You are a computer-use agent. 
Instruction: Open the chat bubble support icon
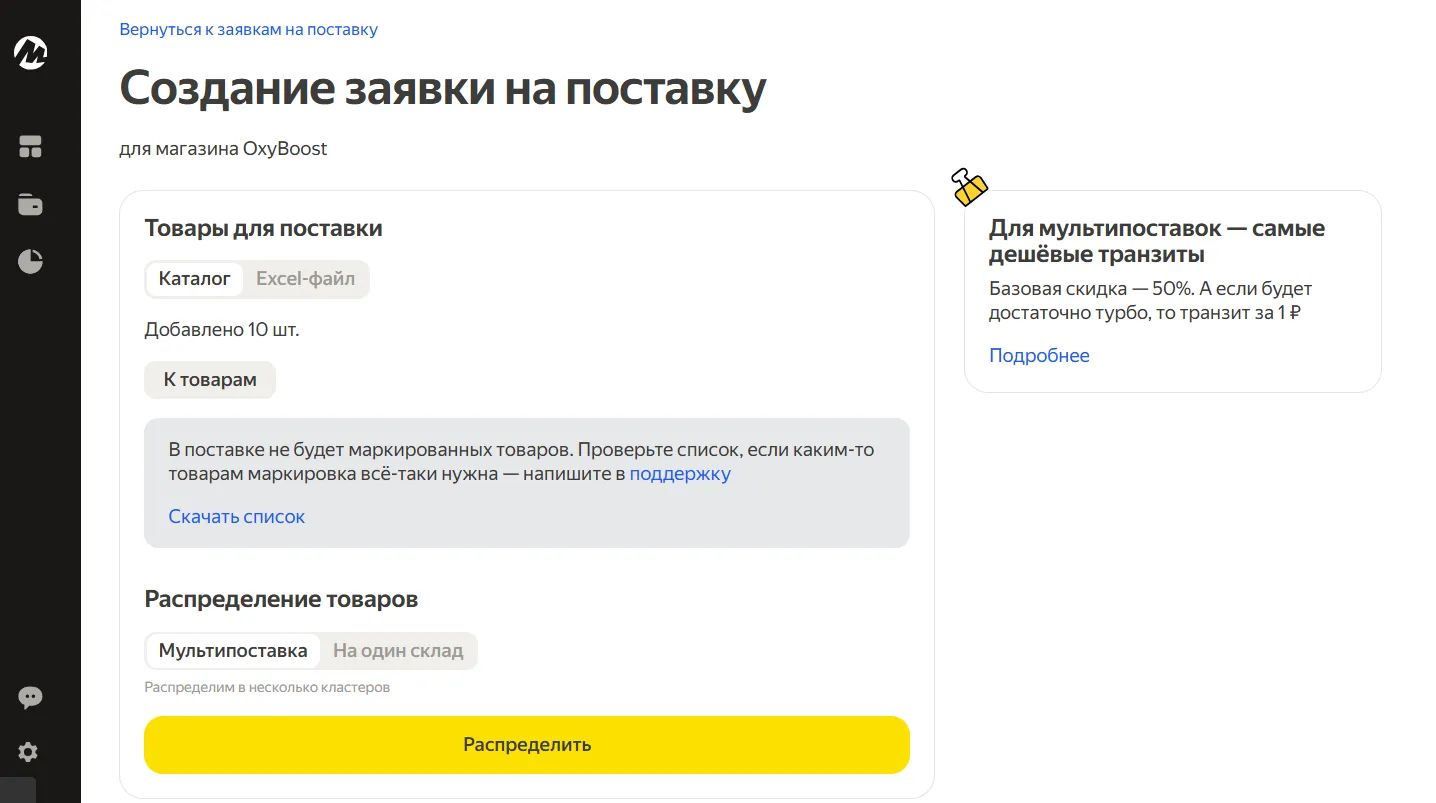(x=31, y=698)
